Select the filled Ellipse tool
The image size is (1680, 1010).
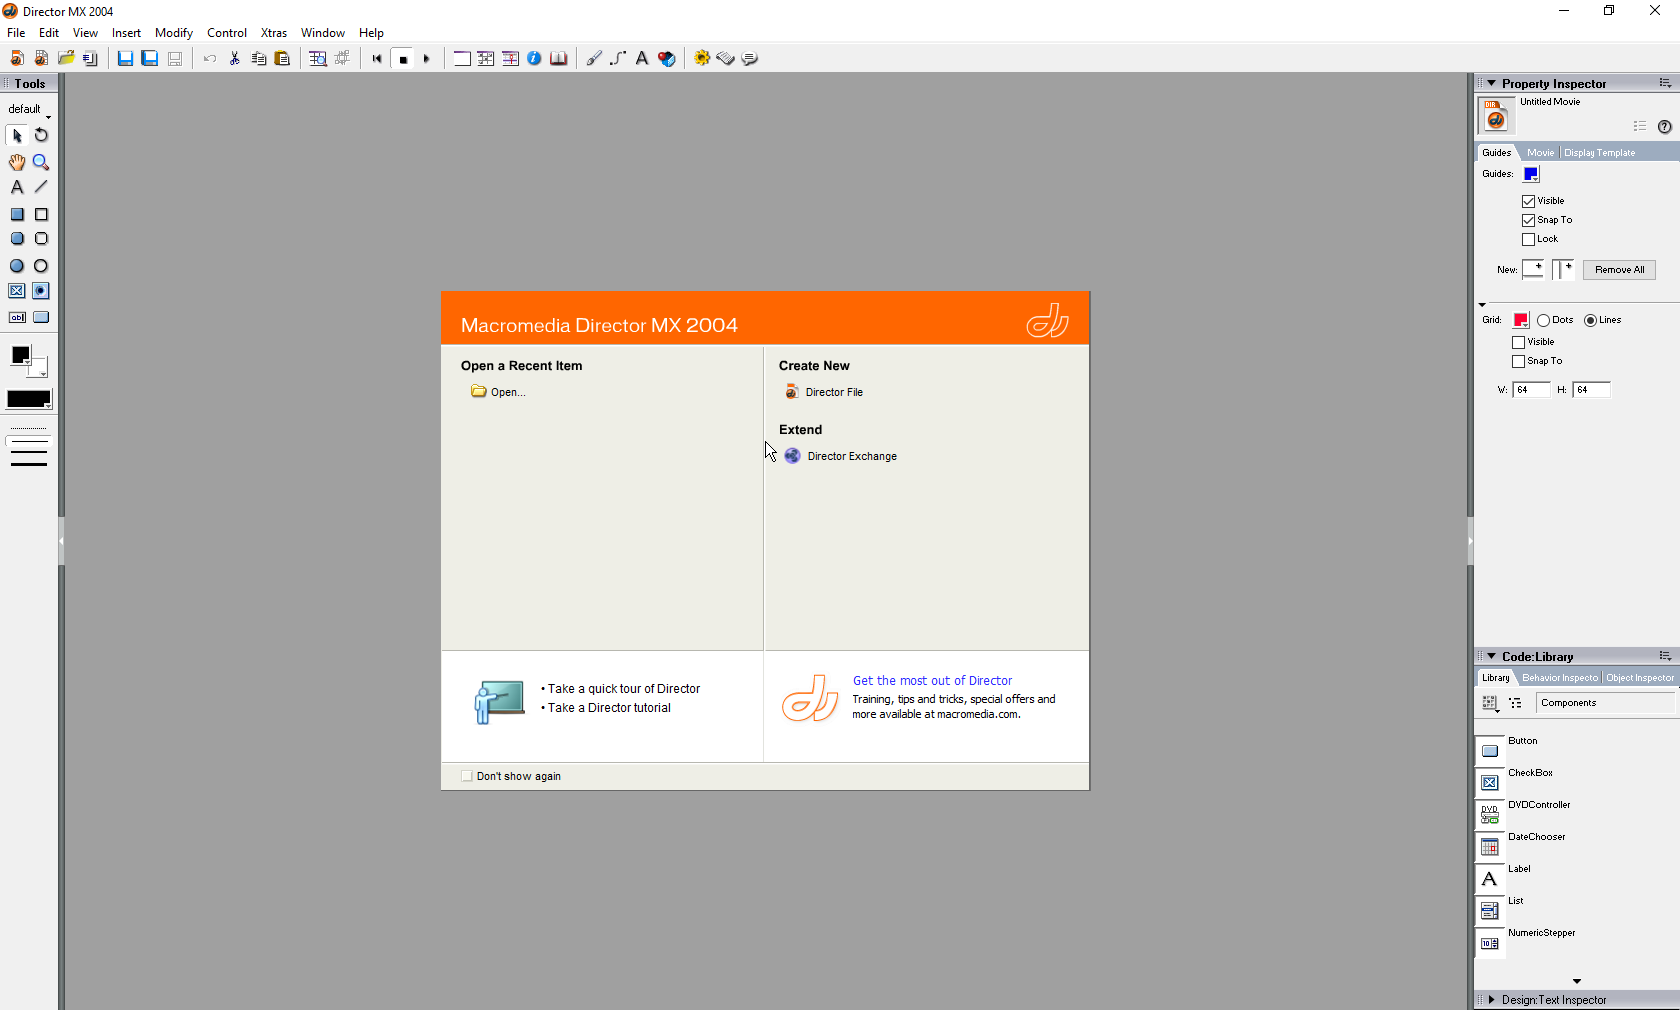click(17, 266)
